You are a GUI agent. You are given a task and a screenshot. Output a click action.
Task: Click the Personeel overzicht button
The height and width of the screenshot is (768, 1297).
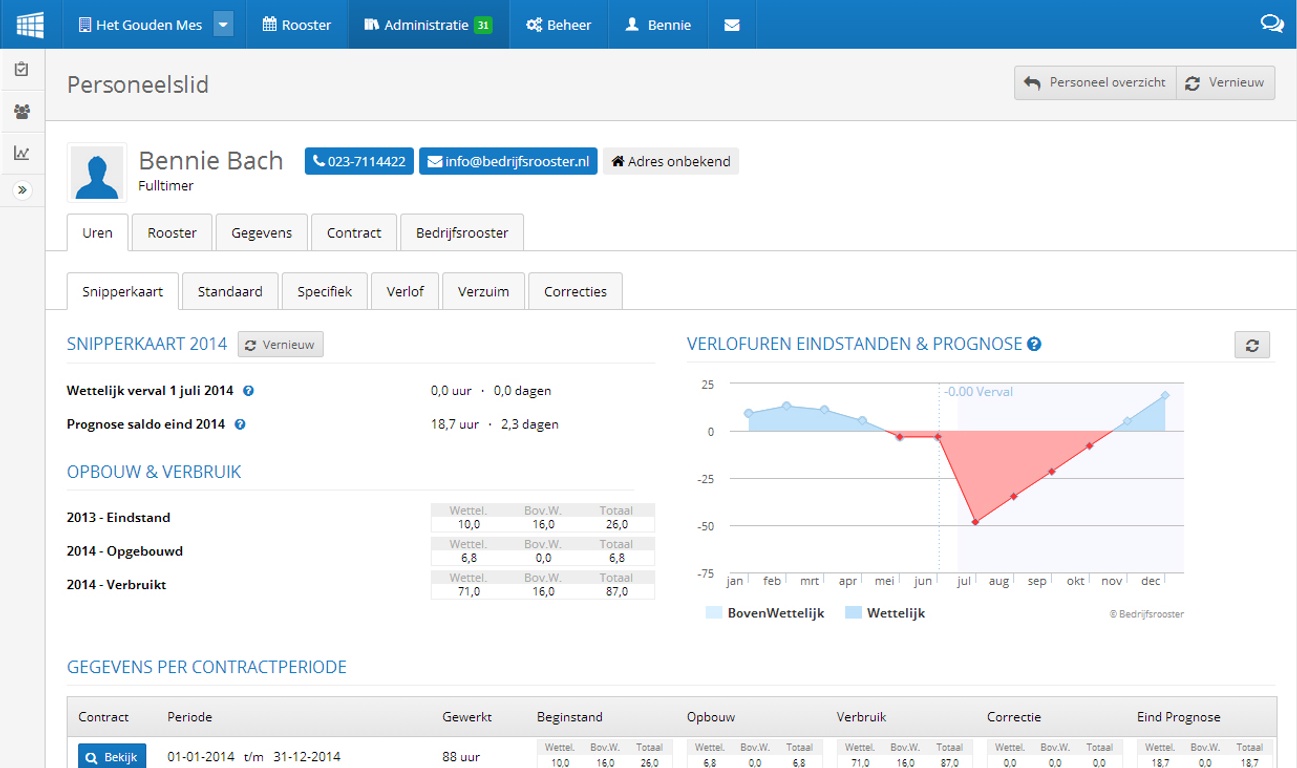(1095, 83)
